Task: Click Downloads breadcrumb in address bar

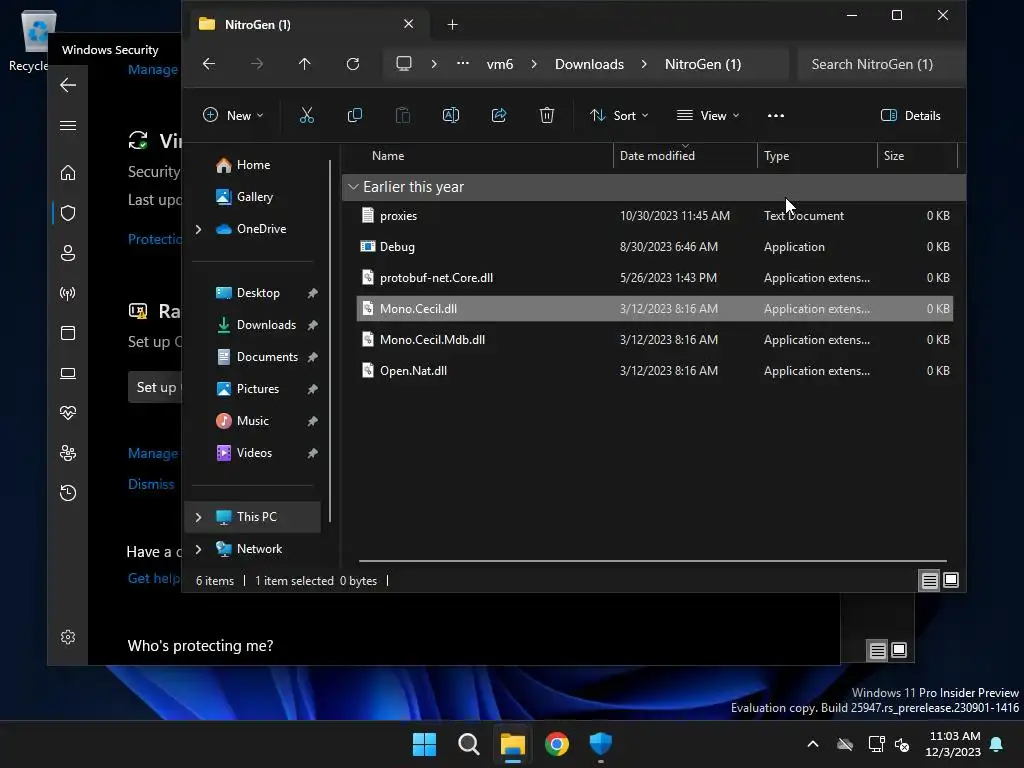Action: (589, 64)
